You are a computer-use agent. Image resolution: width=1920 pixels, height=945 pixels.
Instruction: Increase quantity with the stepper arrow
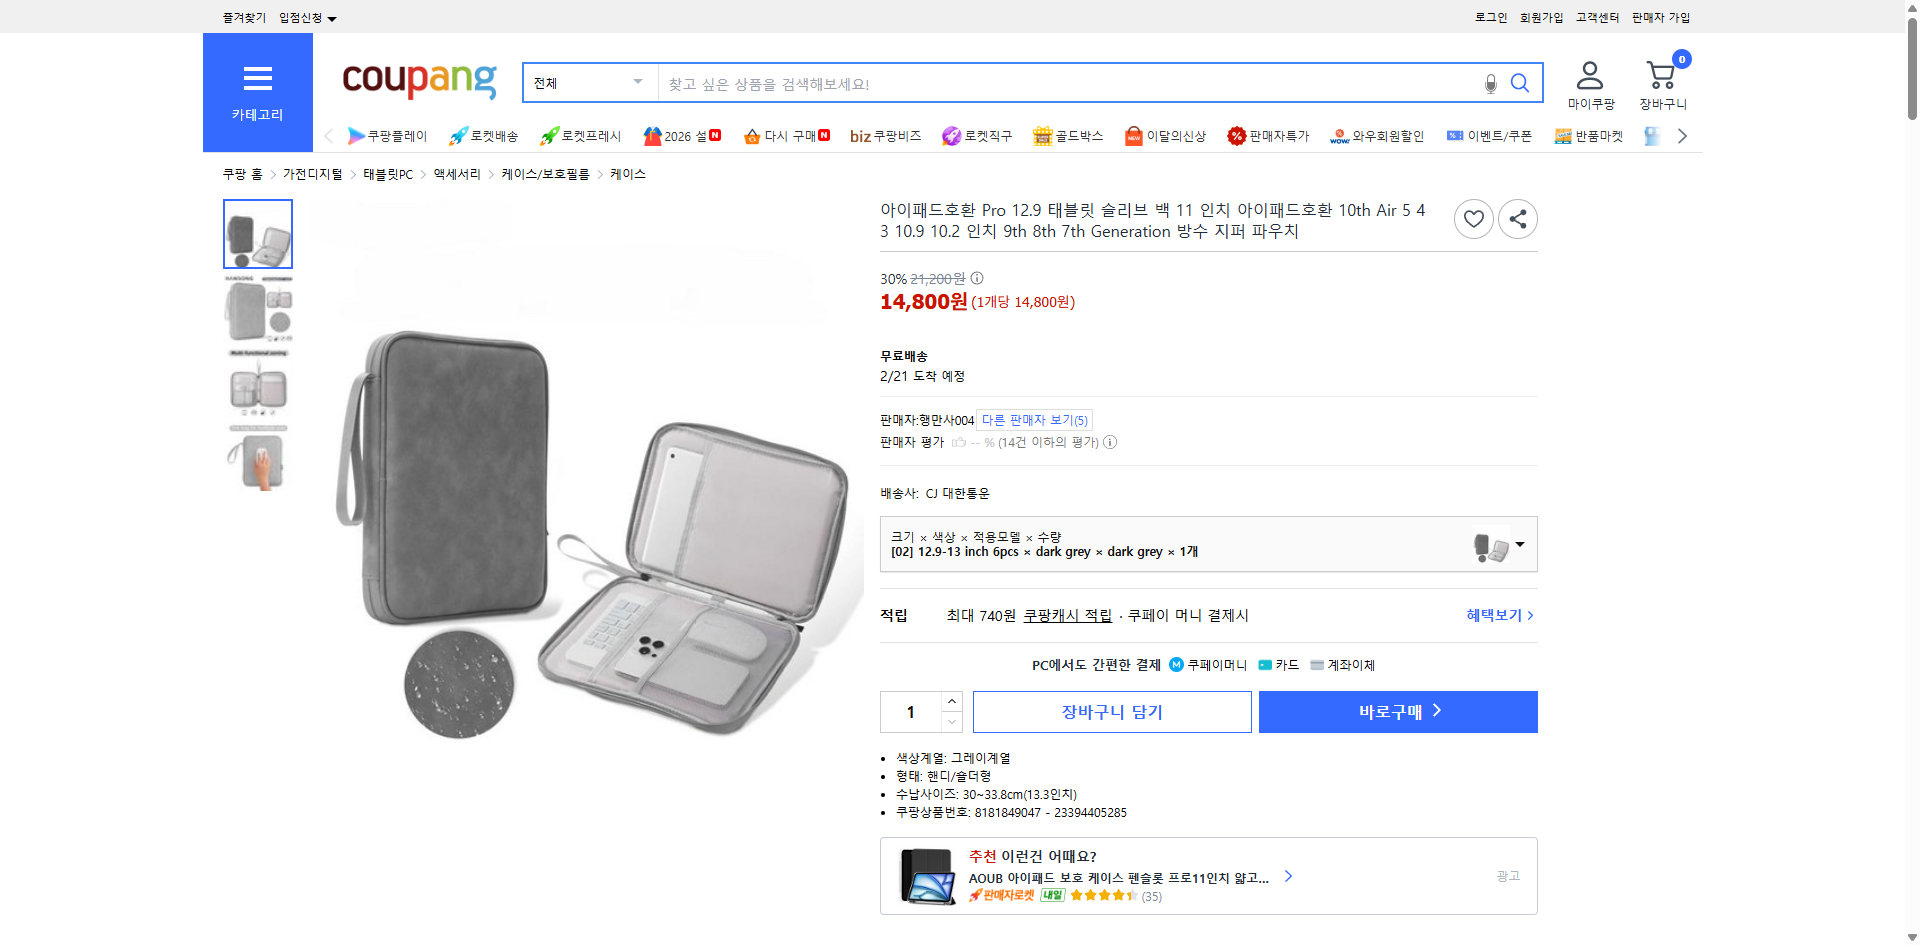click(951, 701)
